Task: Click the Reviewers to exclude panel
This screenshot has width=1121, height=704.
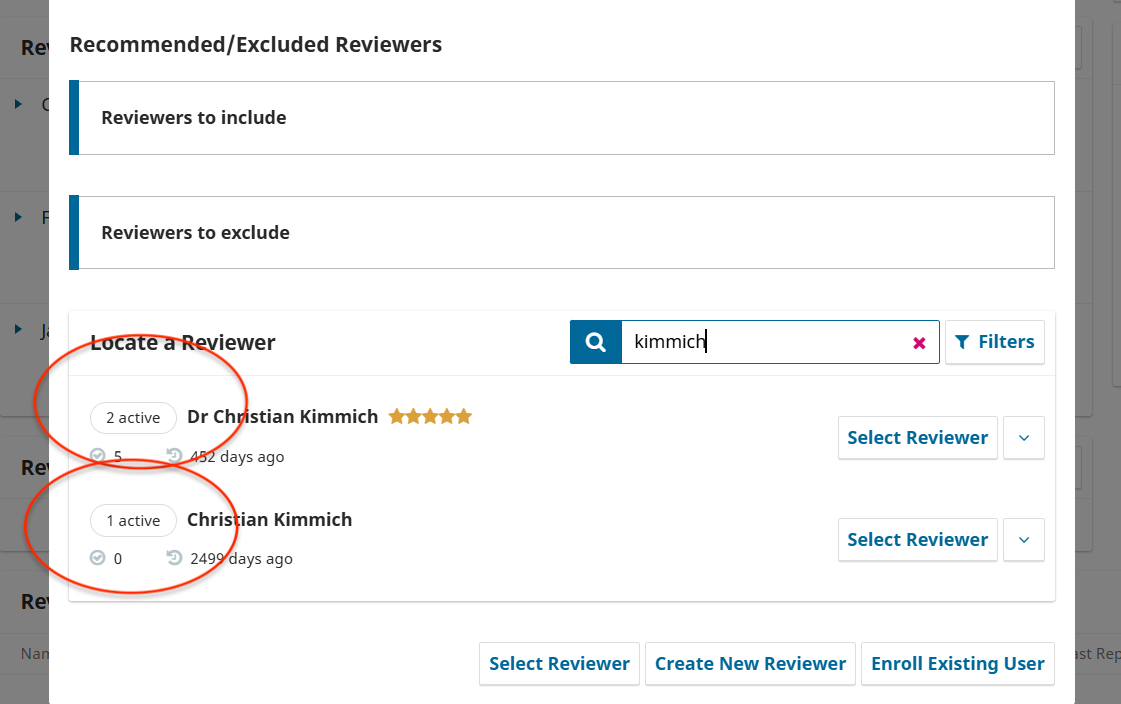Action: (565, 233)
